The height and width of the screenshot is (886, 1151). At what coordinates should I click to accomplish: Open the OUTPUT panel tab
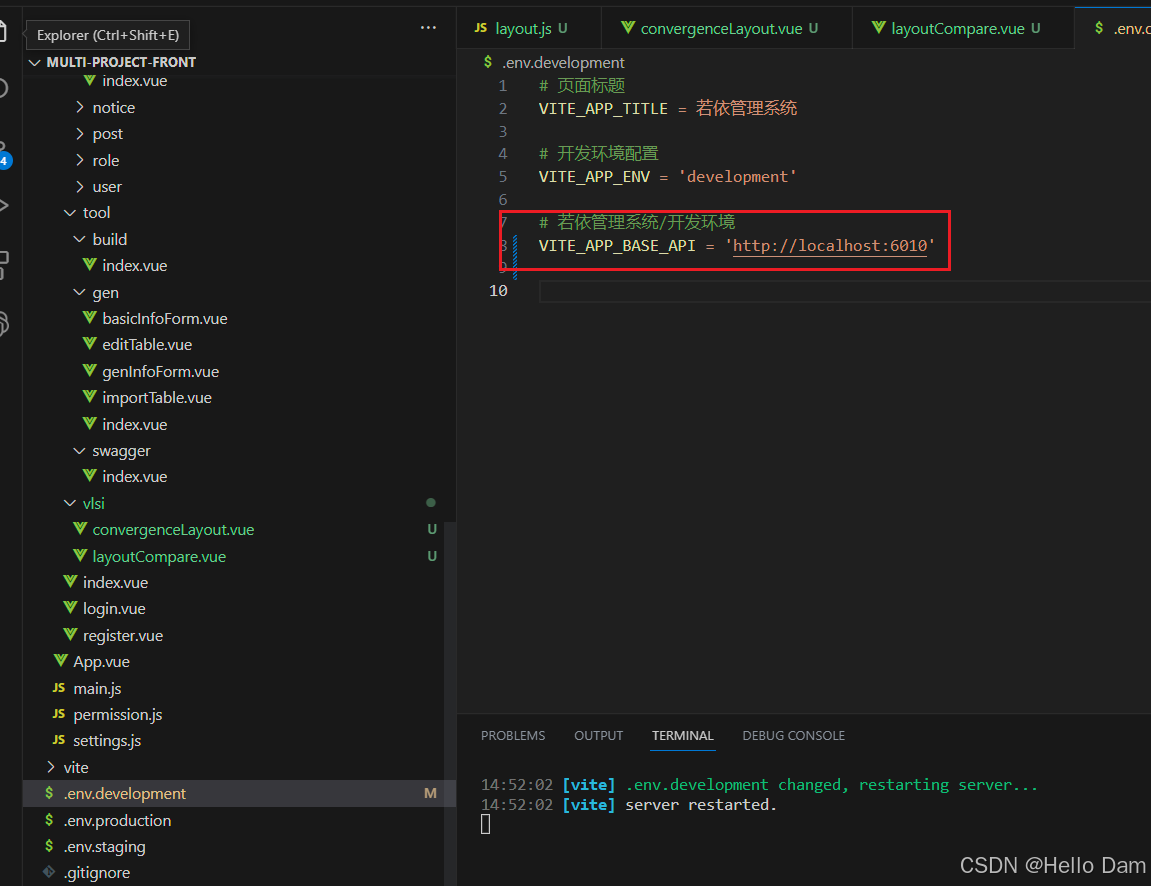598,736
